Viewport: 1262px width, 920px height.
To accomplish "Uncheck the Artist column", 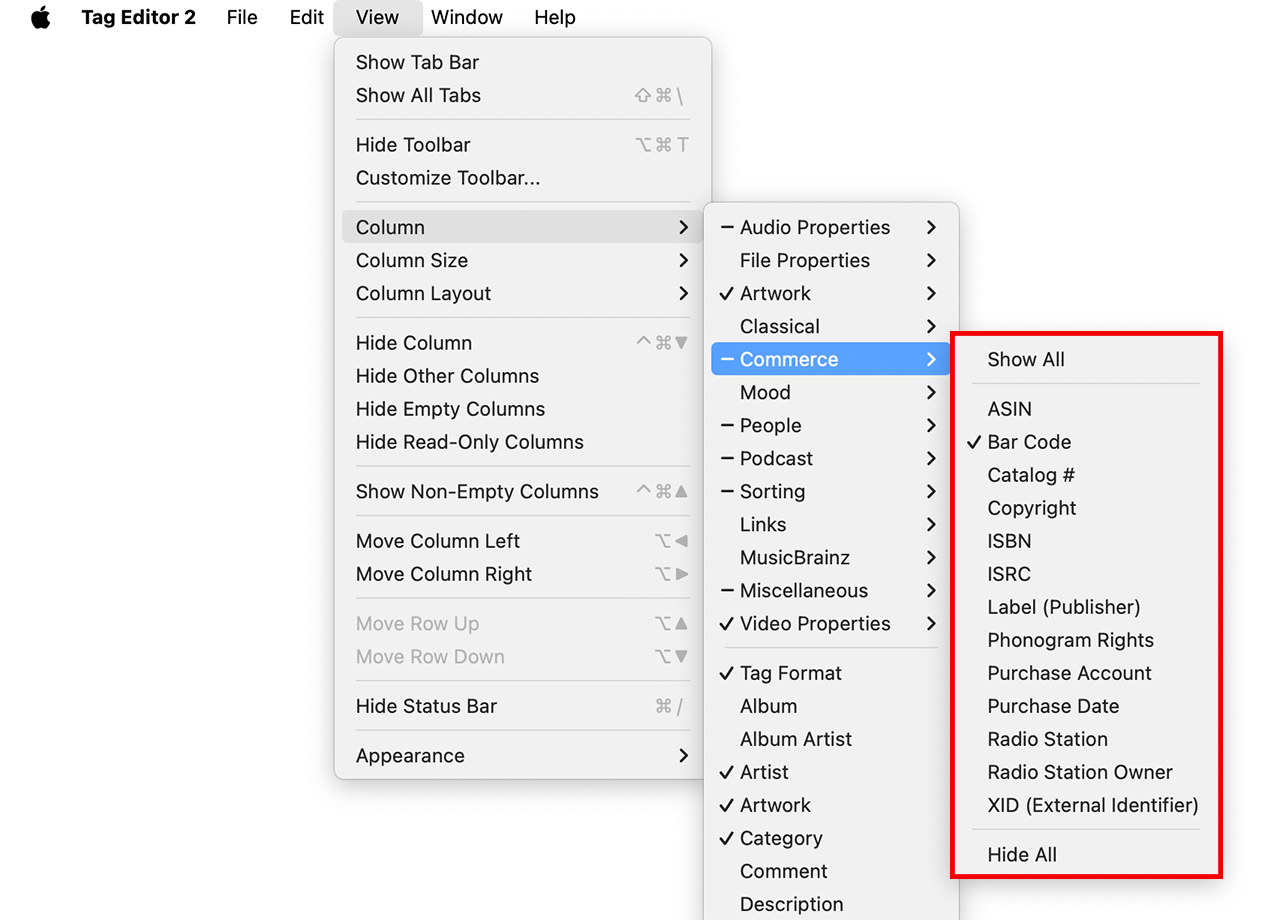I will [830, 772].
